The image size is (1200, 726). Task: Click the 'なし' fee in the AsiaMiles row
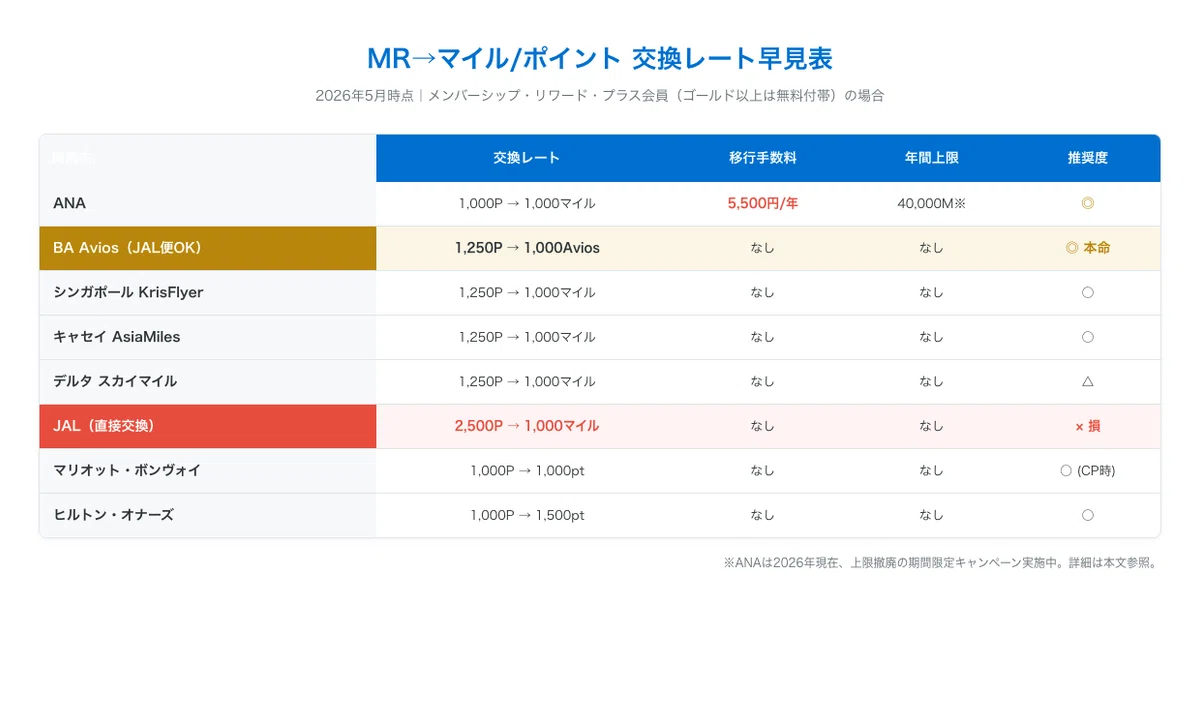coord(763,337)
